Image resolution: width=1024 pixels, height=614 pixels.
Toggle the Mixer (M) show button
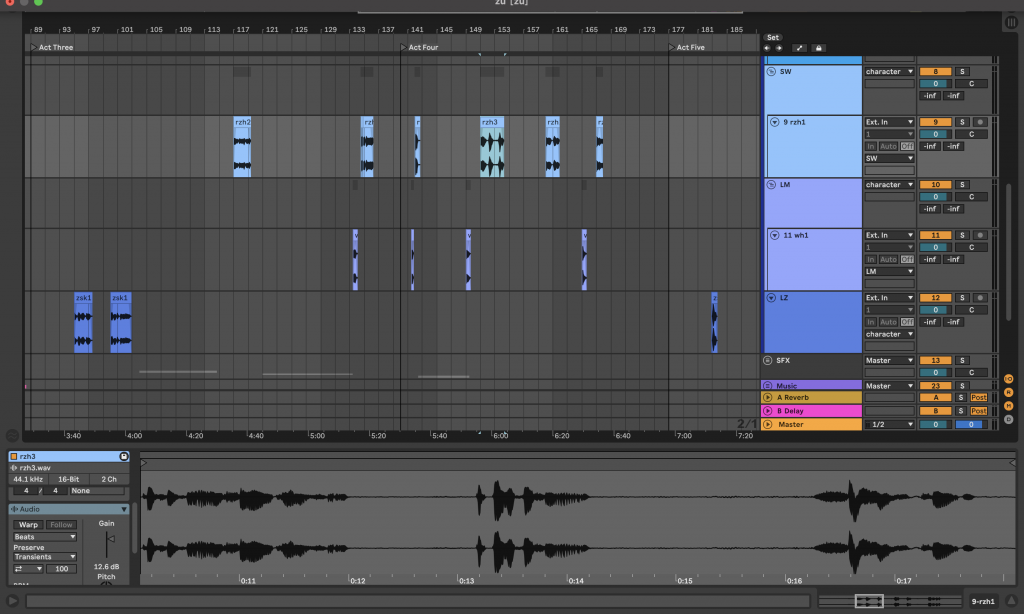[1009, 406]
